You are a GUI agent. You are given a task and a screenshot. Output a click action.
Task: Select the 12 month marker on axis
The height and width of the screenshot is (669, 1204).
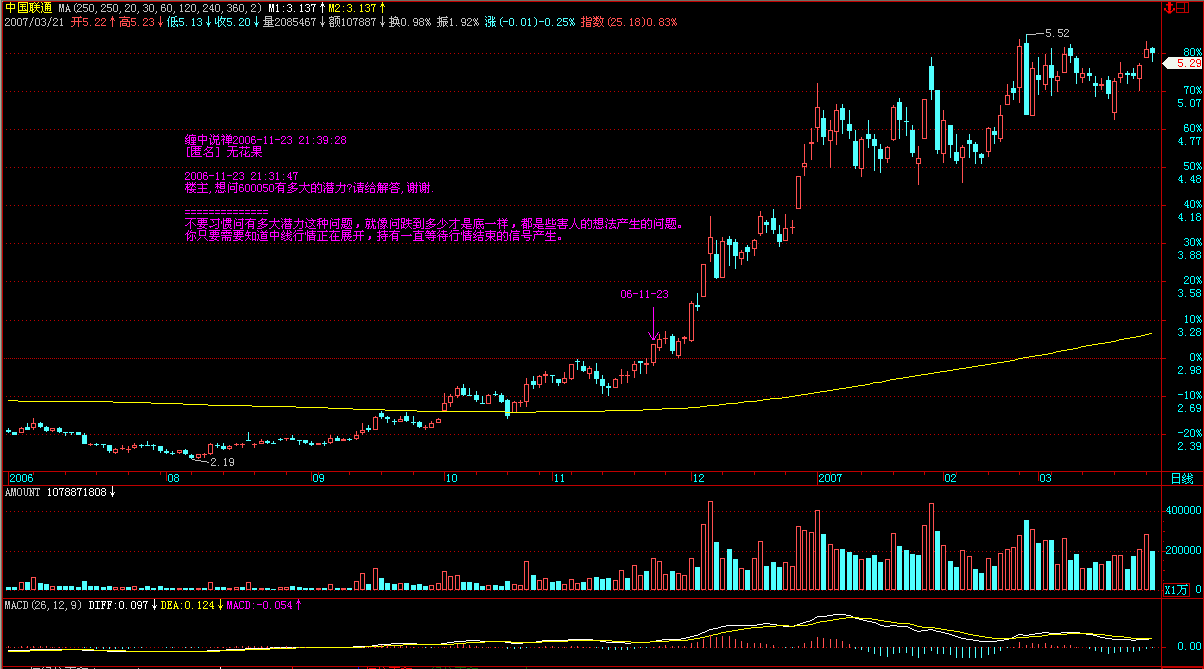point(698,478)
